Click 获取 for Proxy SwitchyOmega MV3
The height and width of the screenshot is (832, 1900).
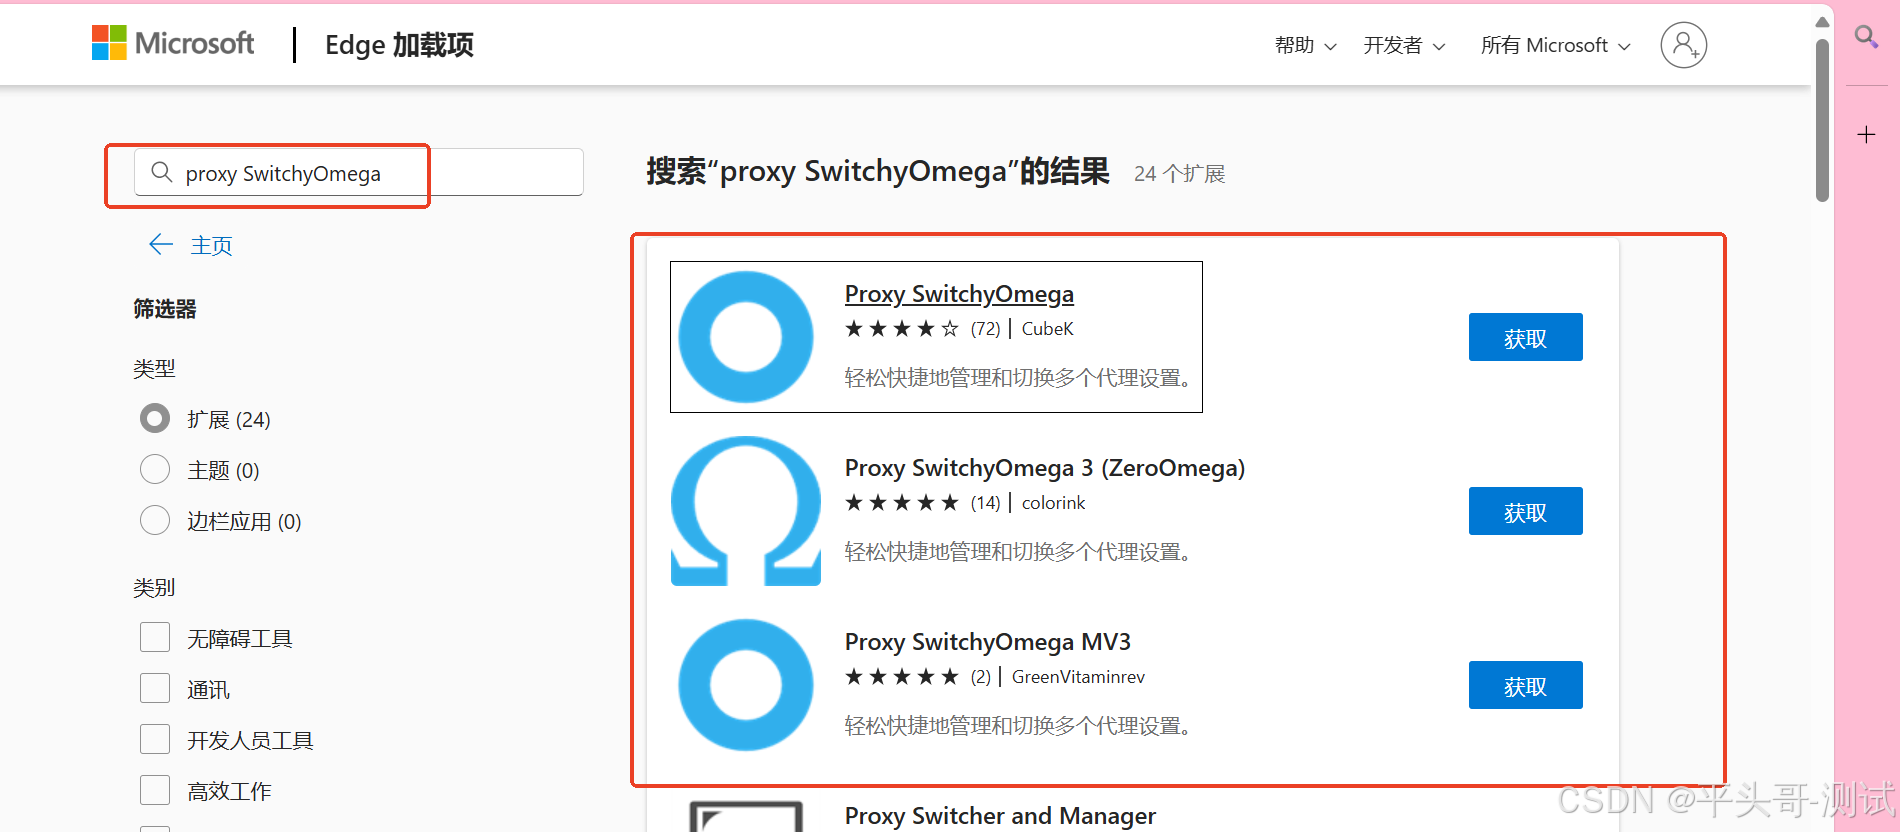pyautogui.click(x=1525, y=685)
